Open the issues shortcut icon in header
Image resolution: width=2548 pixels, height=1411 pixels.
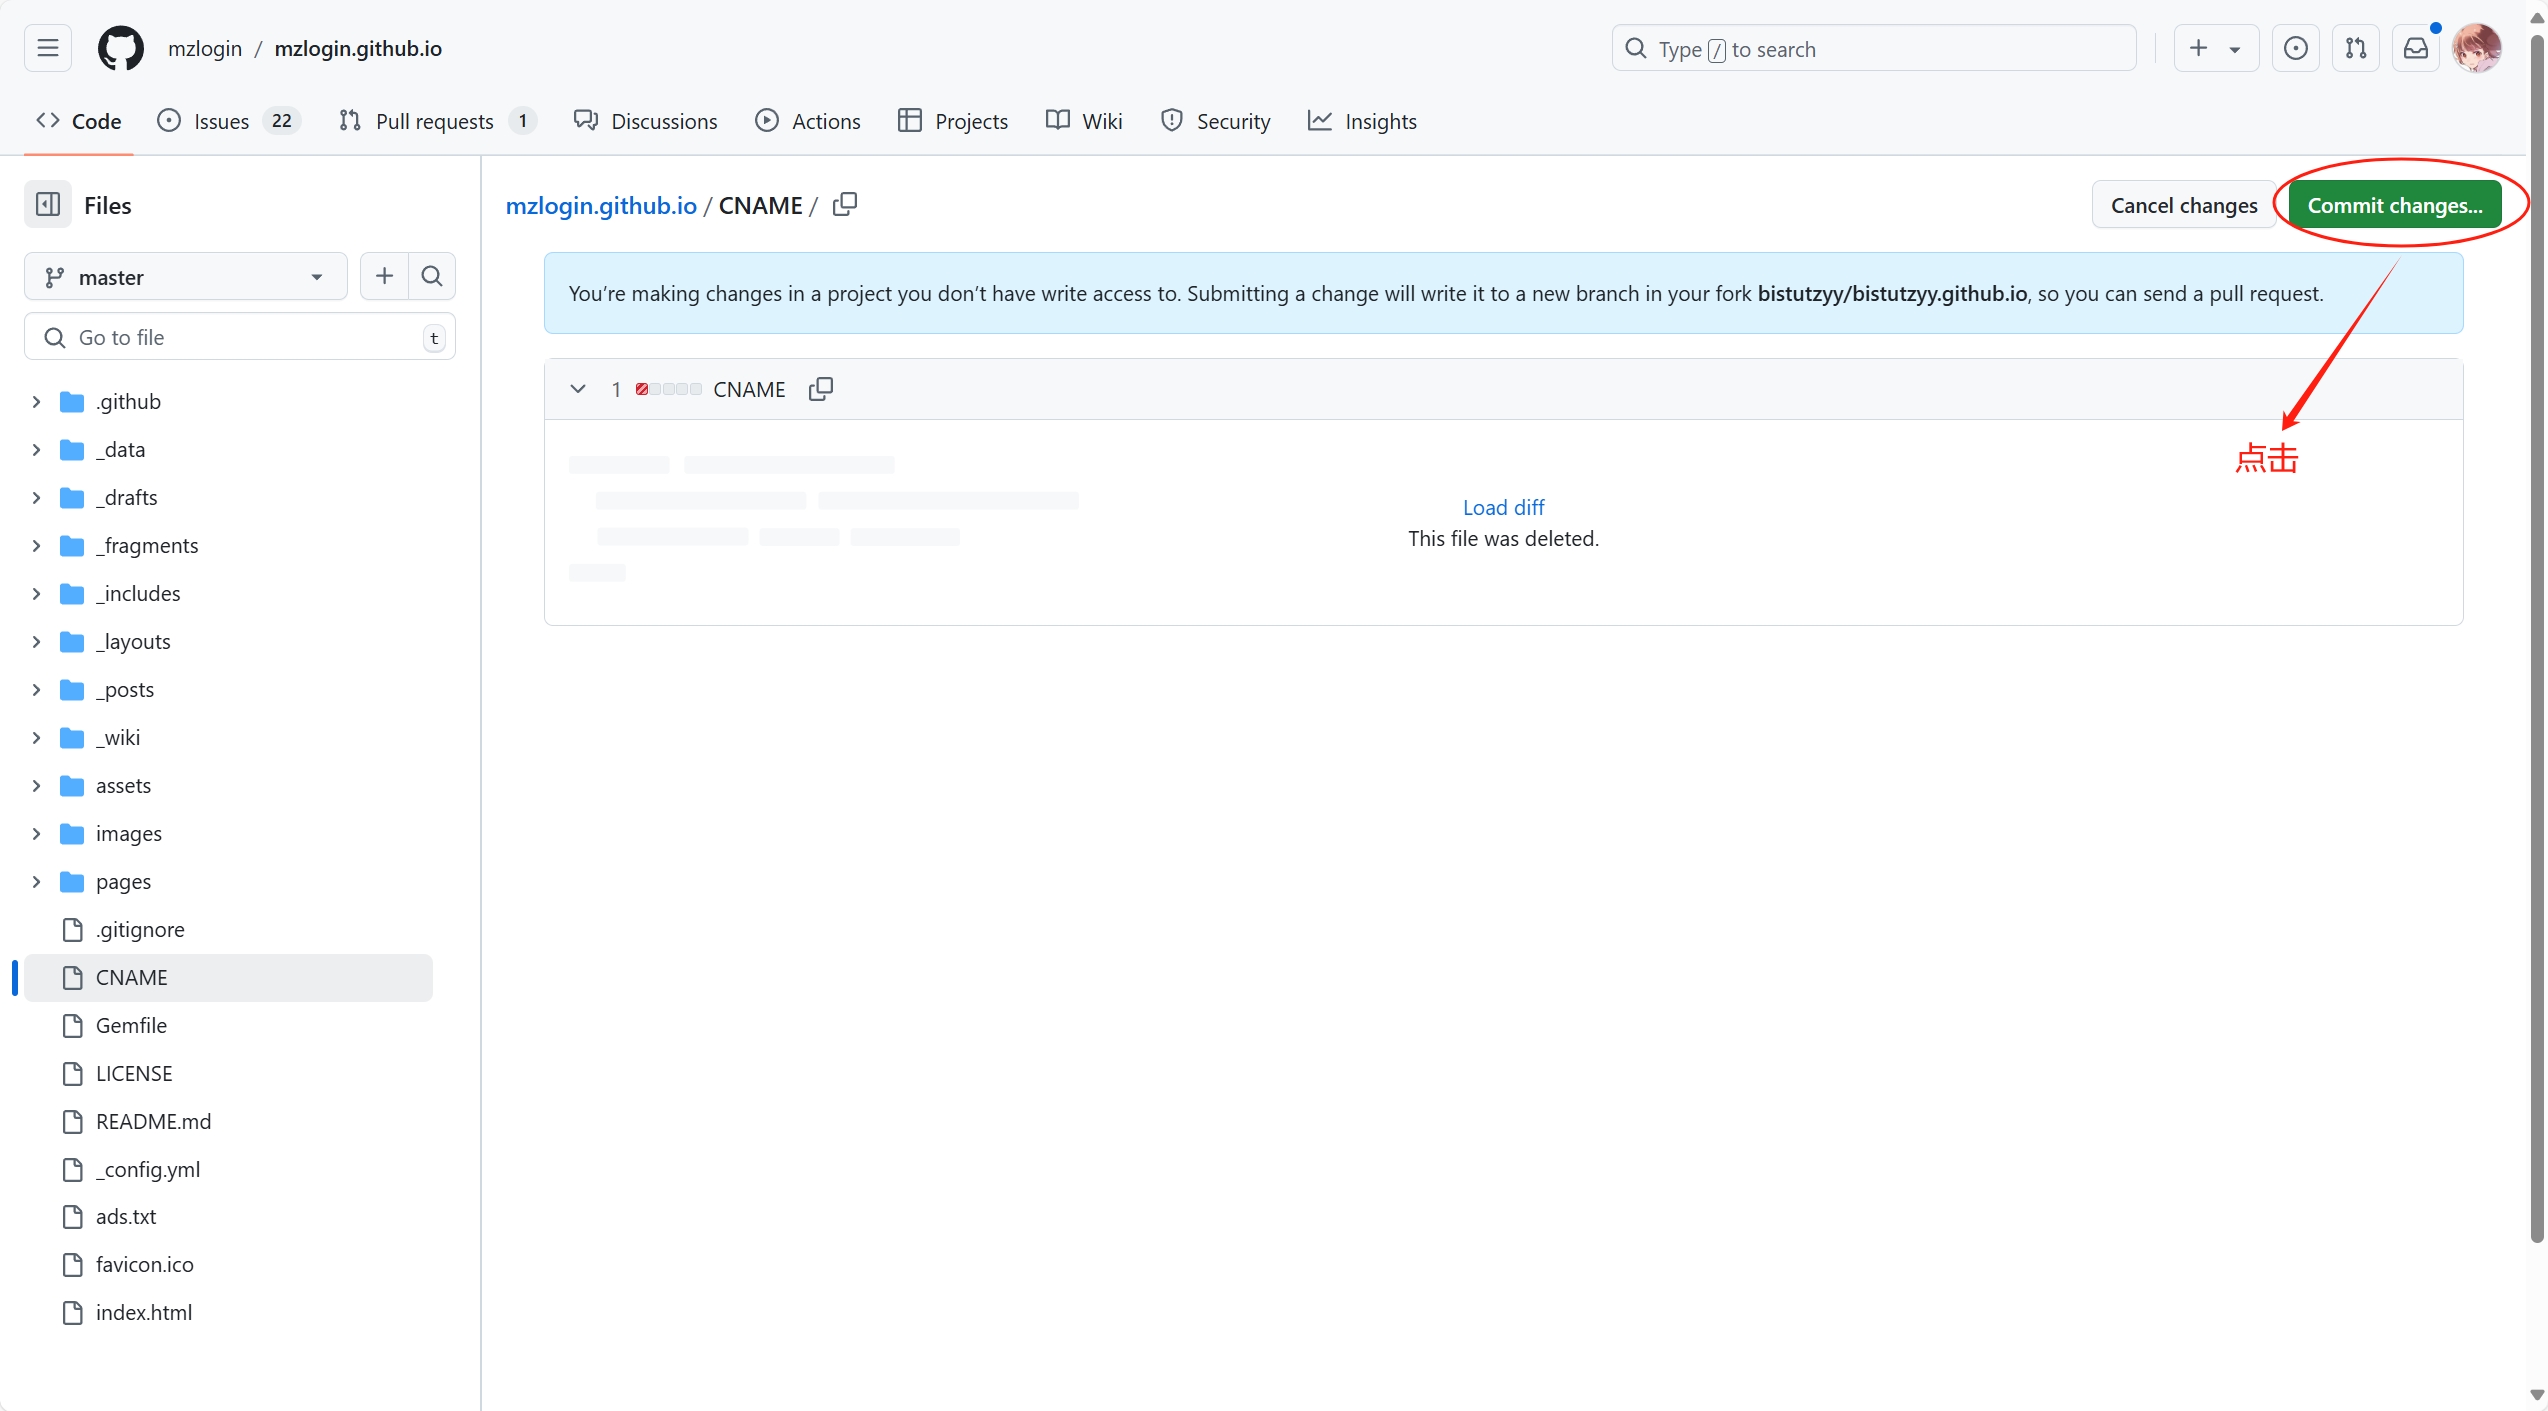(x=2296, y=48)
